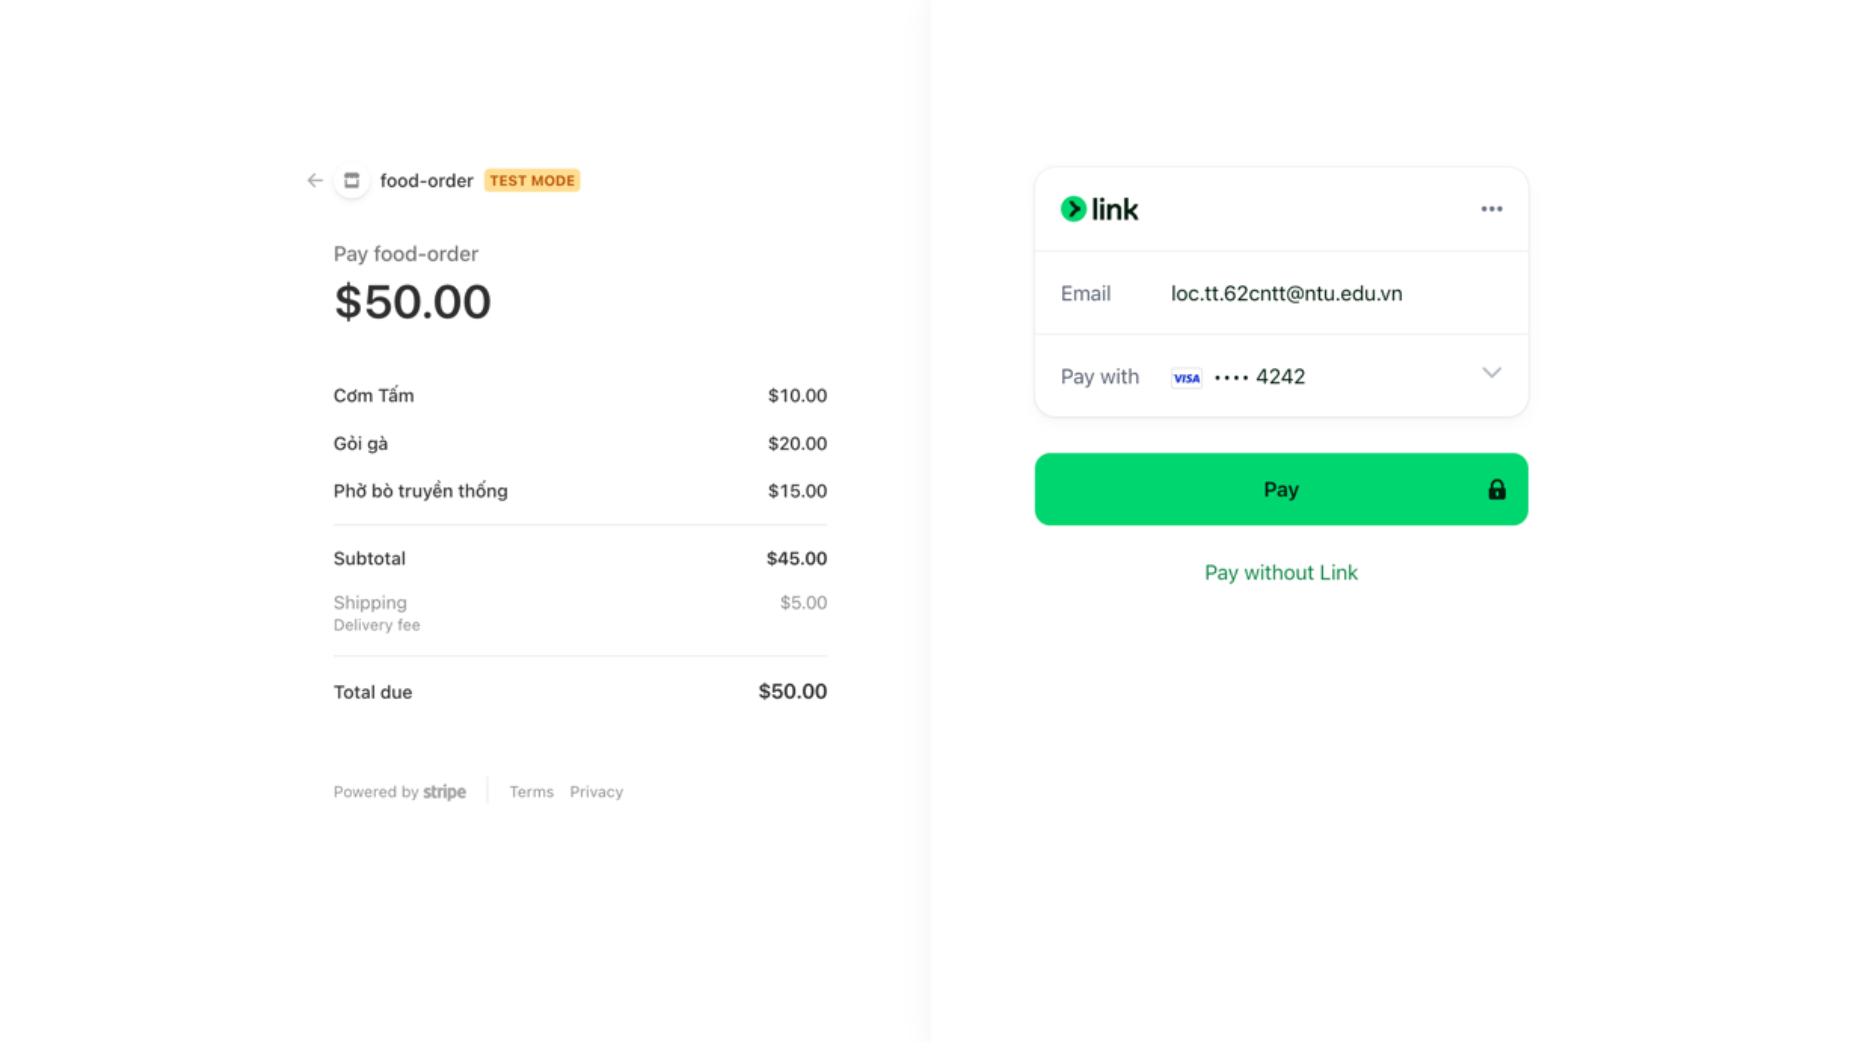The height and width of the screenshot is (1042, 1864).
Task: Select the Gỏi gà line item
Action: 580,444
